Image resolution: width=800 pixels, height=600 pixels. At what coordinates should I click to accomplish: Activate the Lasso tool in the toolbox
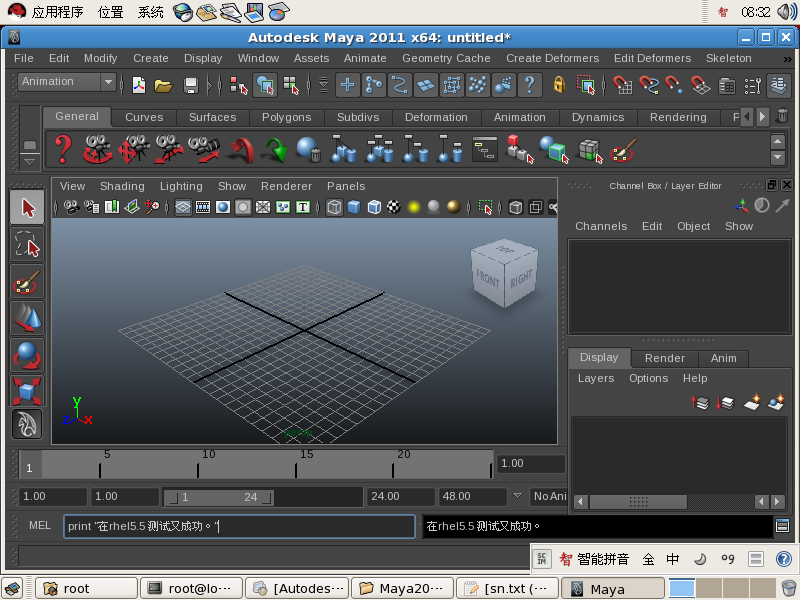27,245
